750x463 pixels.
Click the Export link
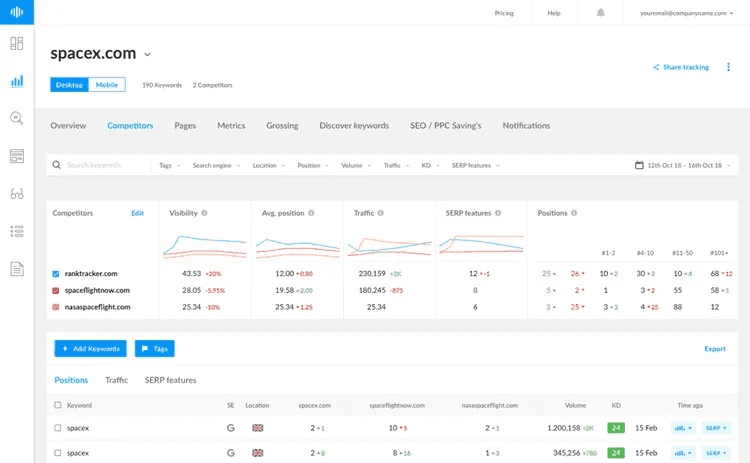[x=715, y=349]
